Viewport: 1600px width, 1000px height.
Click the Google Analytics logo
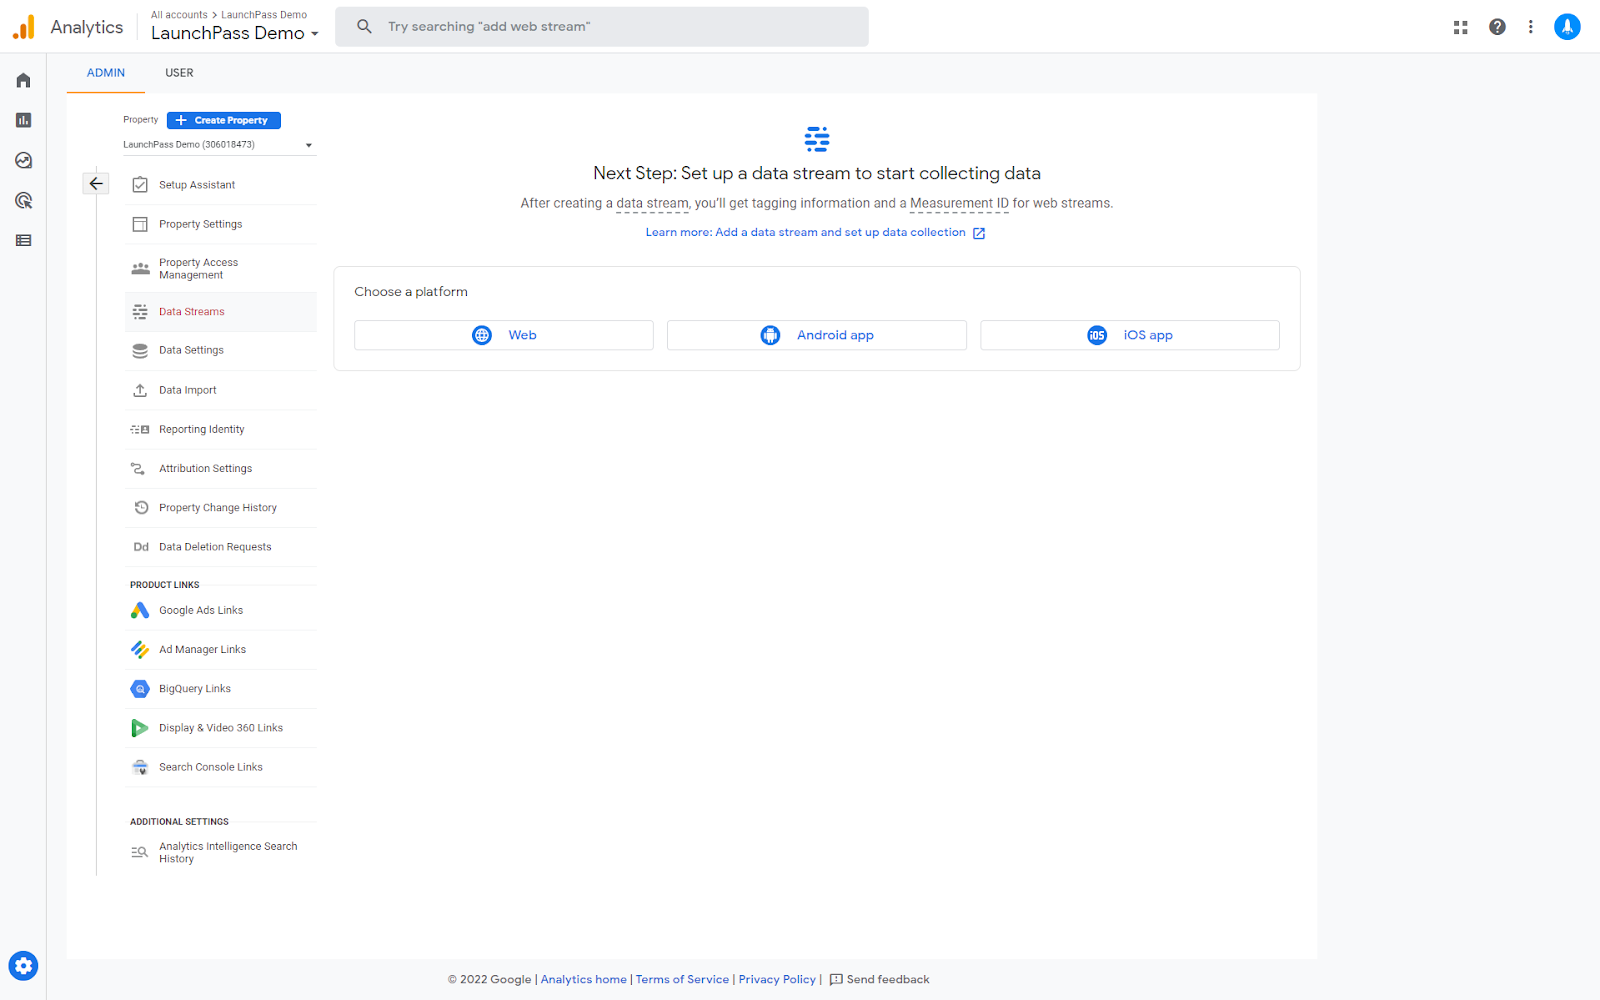tap(22, 26)
